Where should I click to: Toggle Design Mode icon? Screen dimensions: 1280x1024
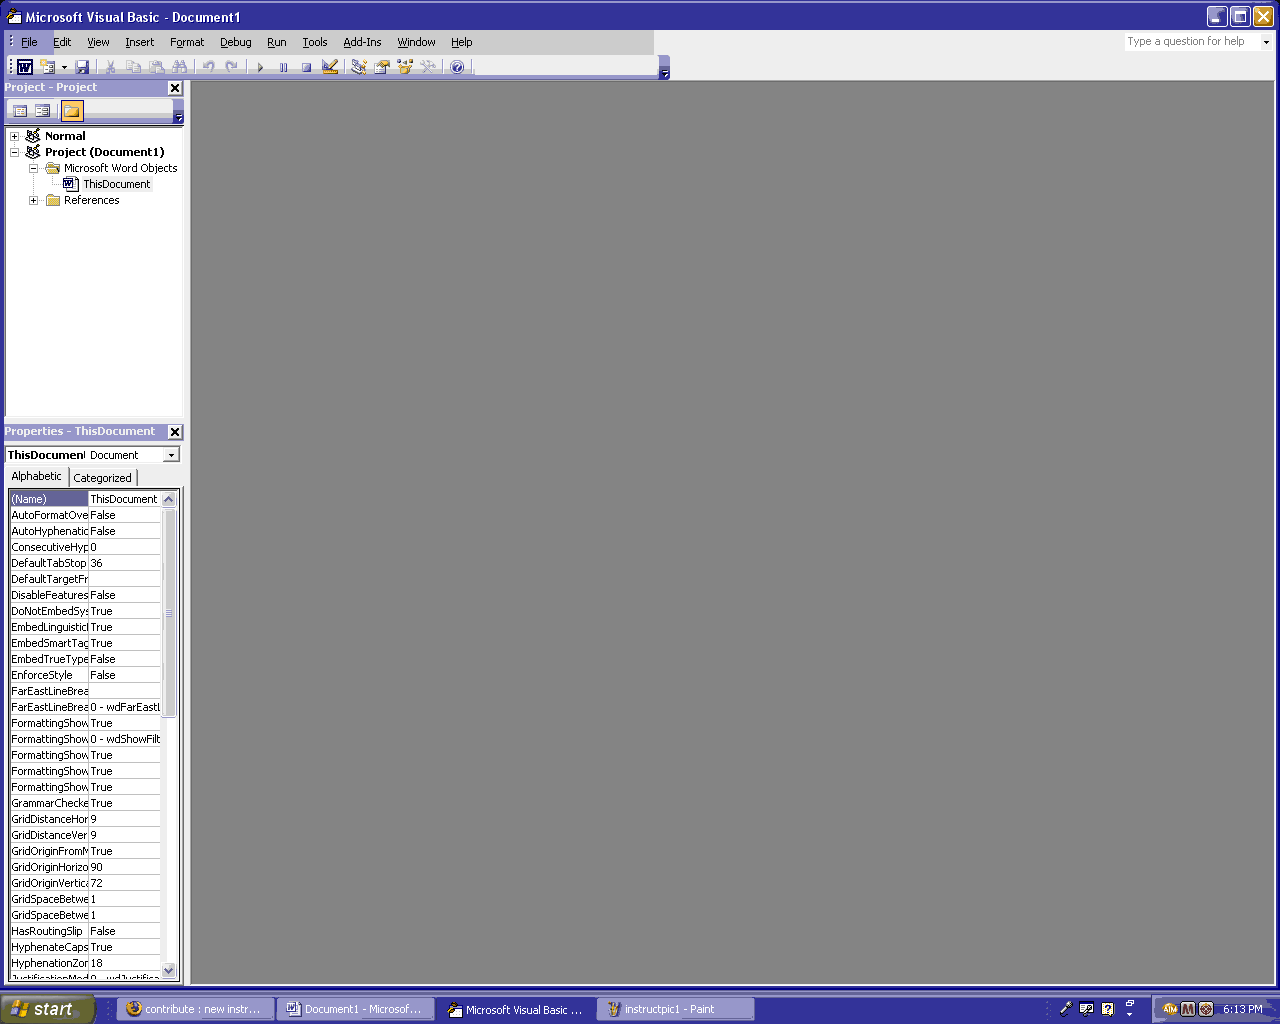click(x=329, y=67)
